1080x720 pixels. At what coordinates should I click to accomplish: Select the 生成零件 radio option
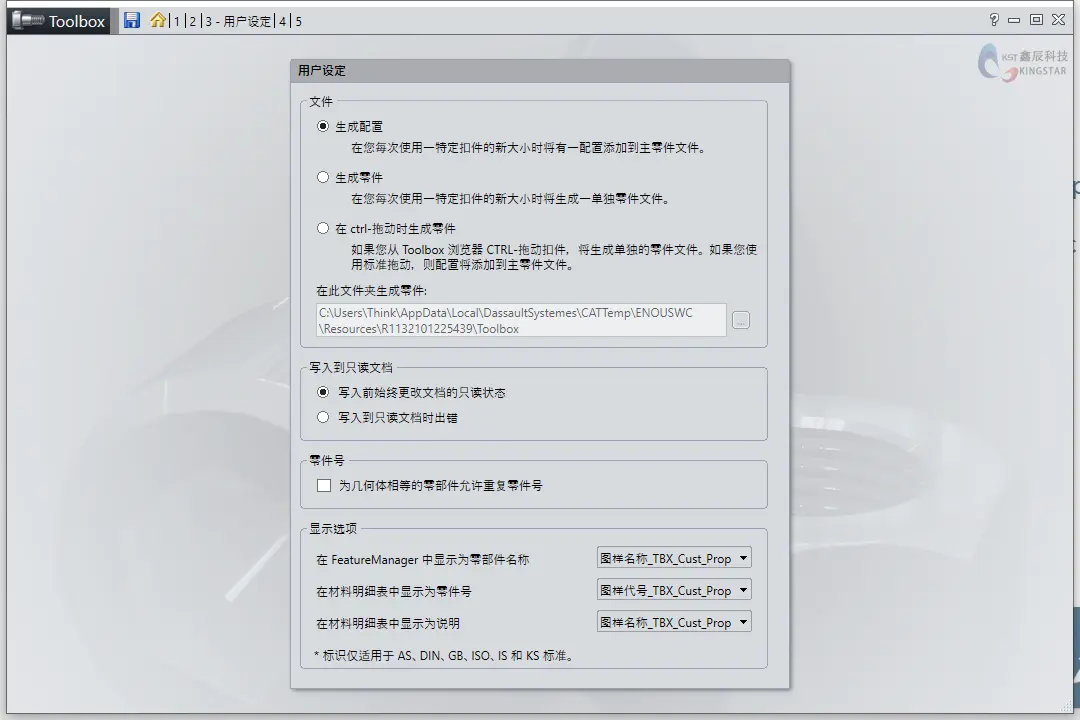(323, 177)
